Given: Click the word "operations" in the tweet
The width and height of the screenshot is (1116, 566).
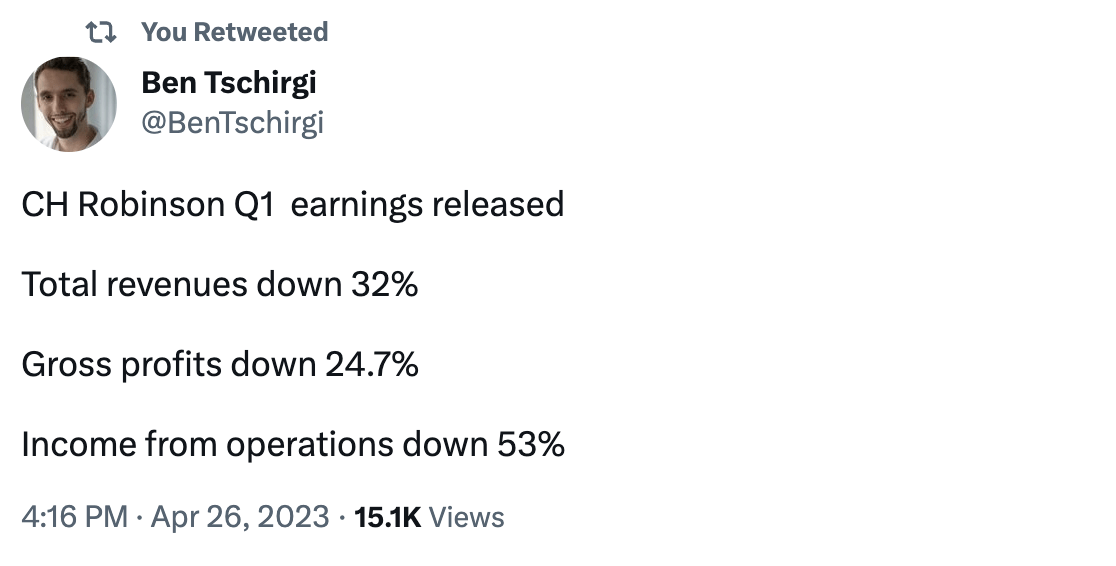Looking at the screenshot, I should pyautogui.click(x=310, y=446).
